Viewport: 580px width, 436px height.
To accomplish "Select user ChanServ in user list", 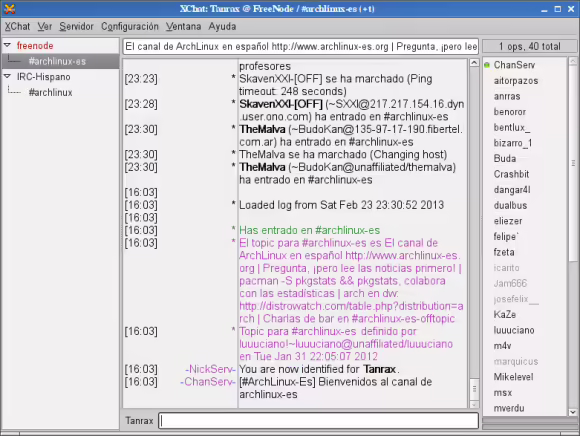I will tap(514, 65).
